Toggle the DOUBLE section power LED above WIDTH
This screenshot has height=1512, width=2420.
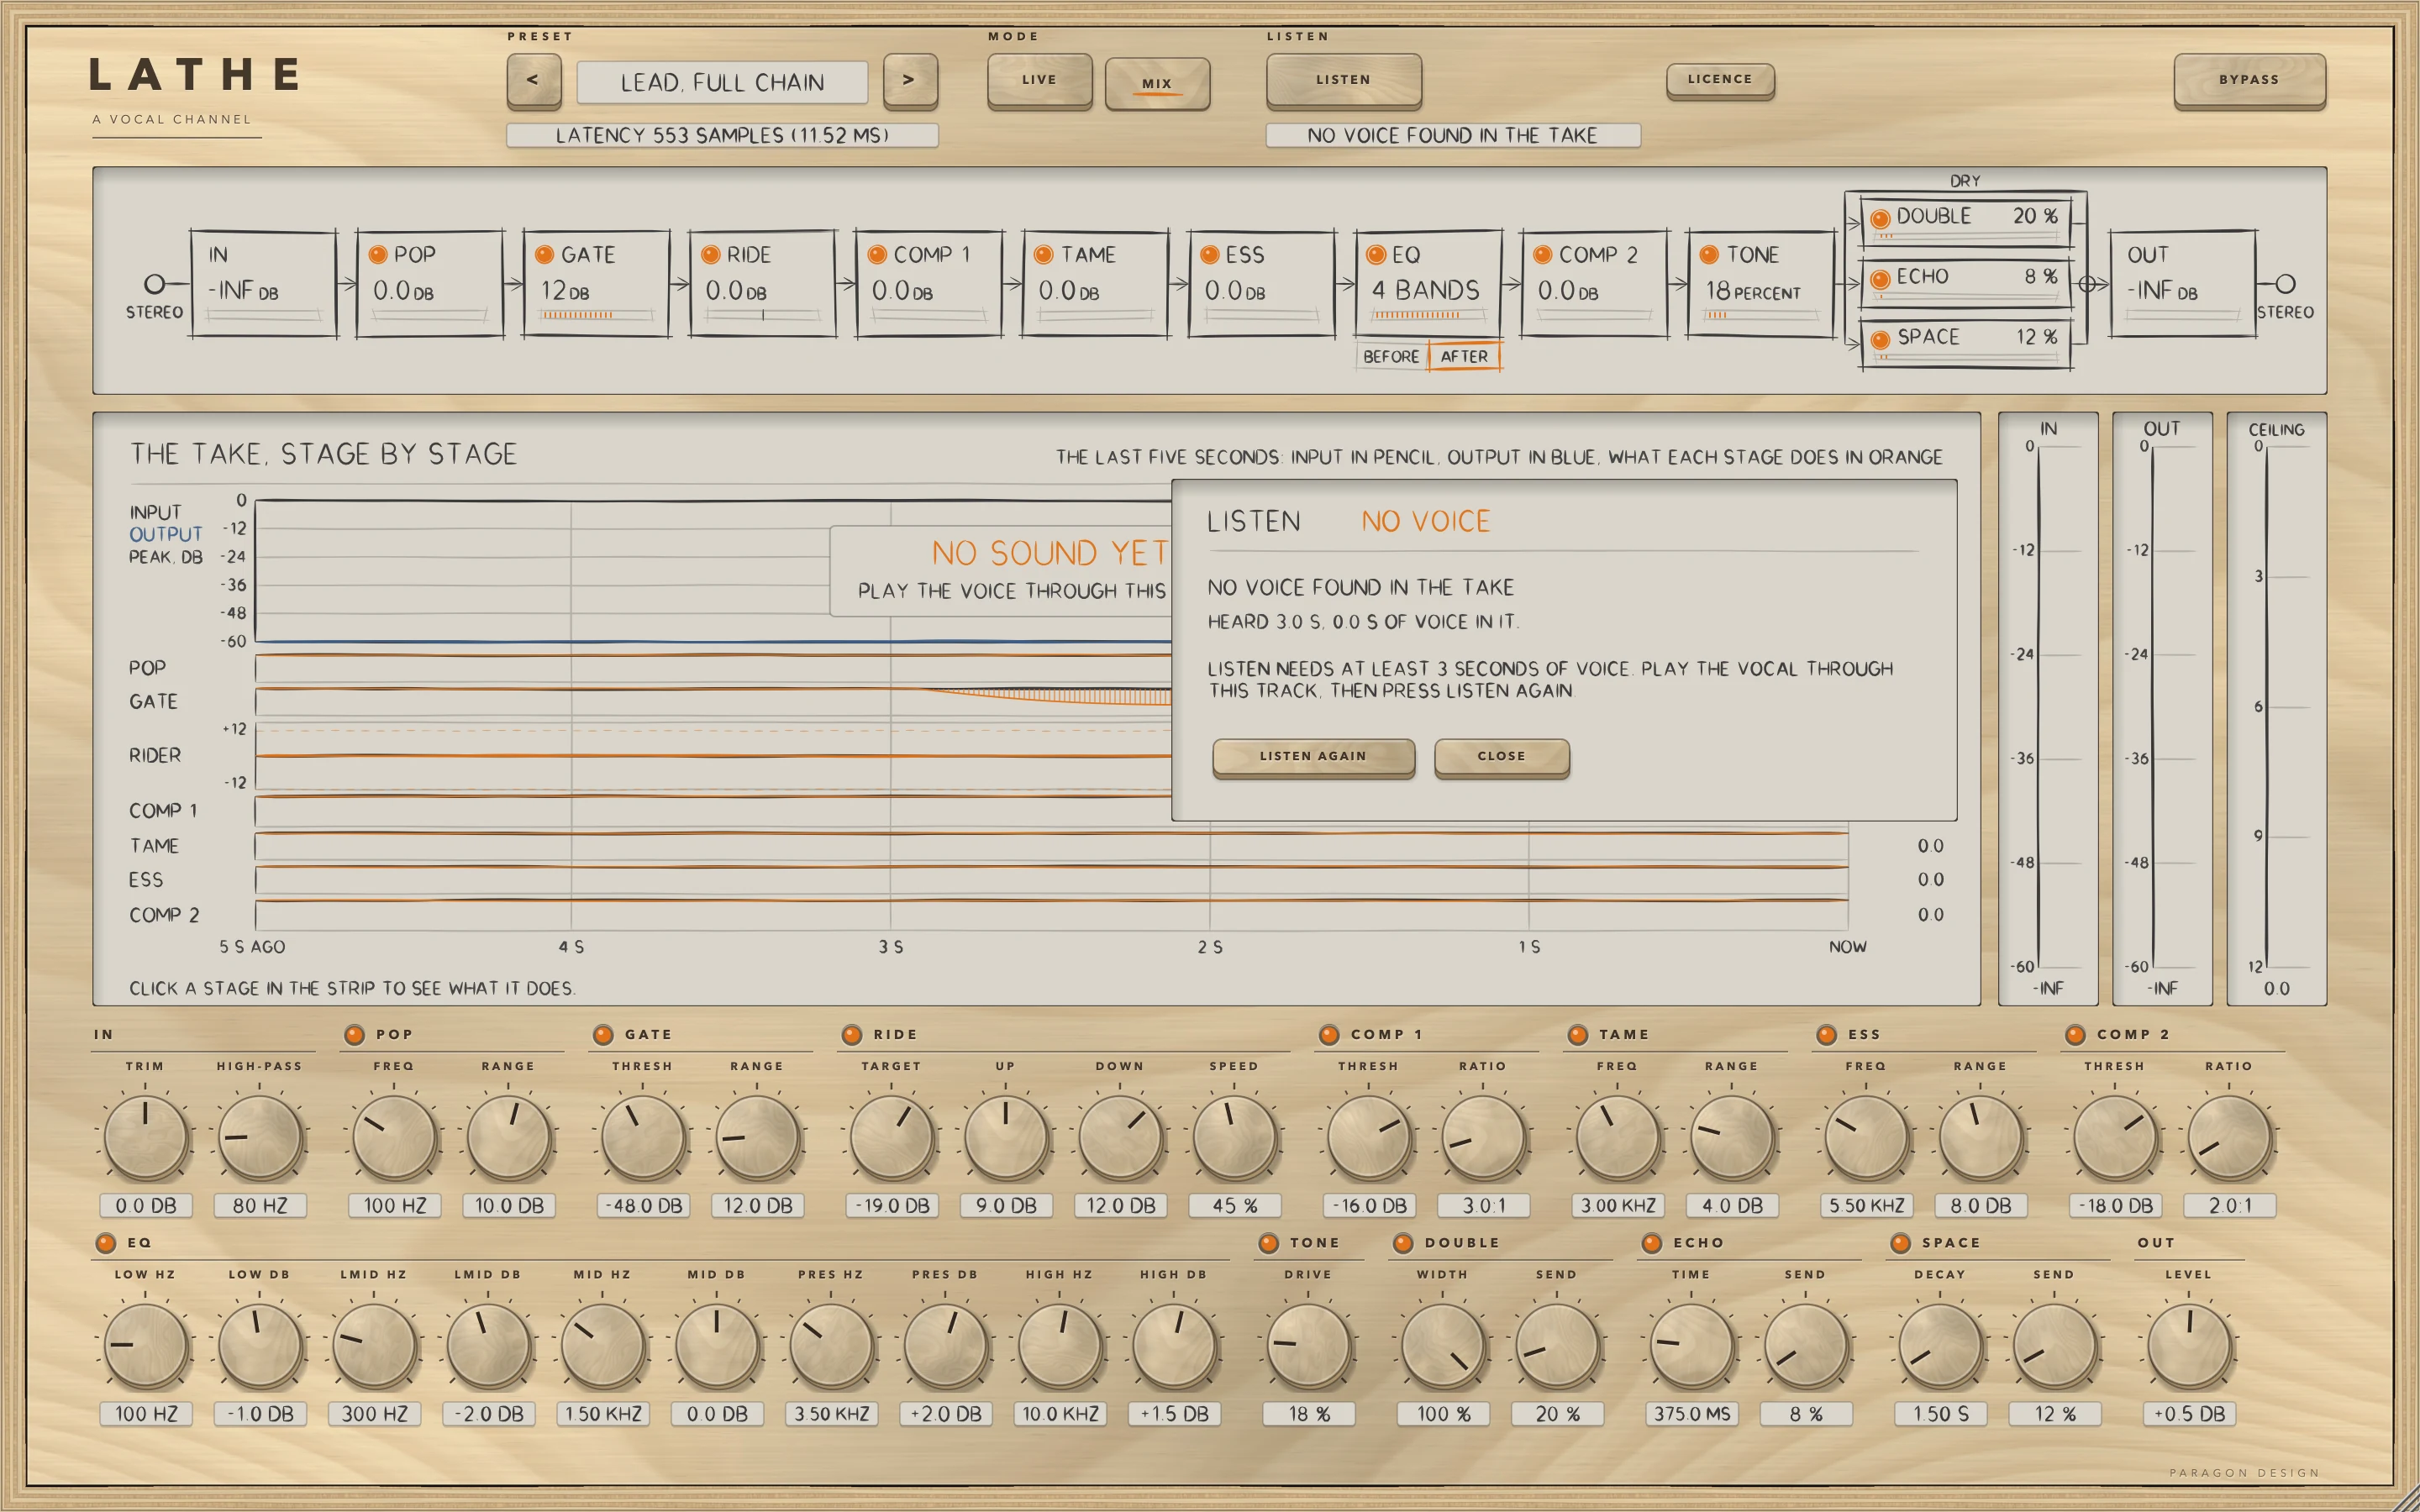coord(1403,1243)
